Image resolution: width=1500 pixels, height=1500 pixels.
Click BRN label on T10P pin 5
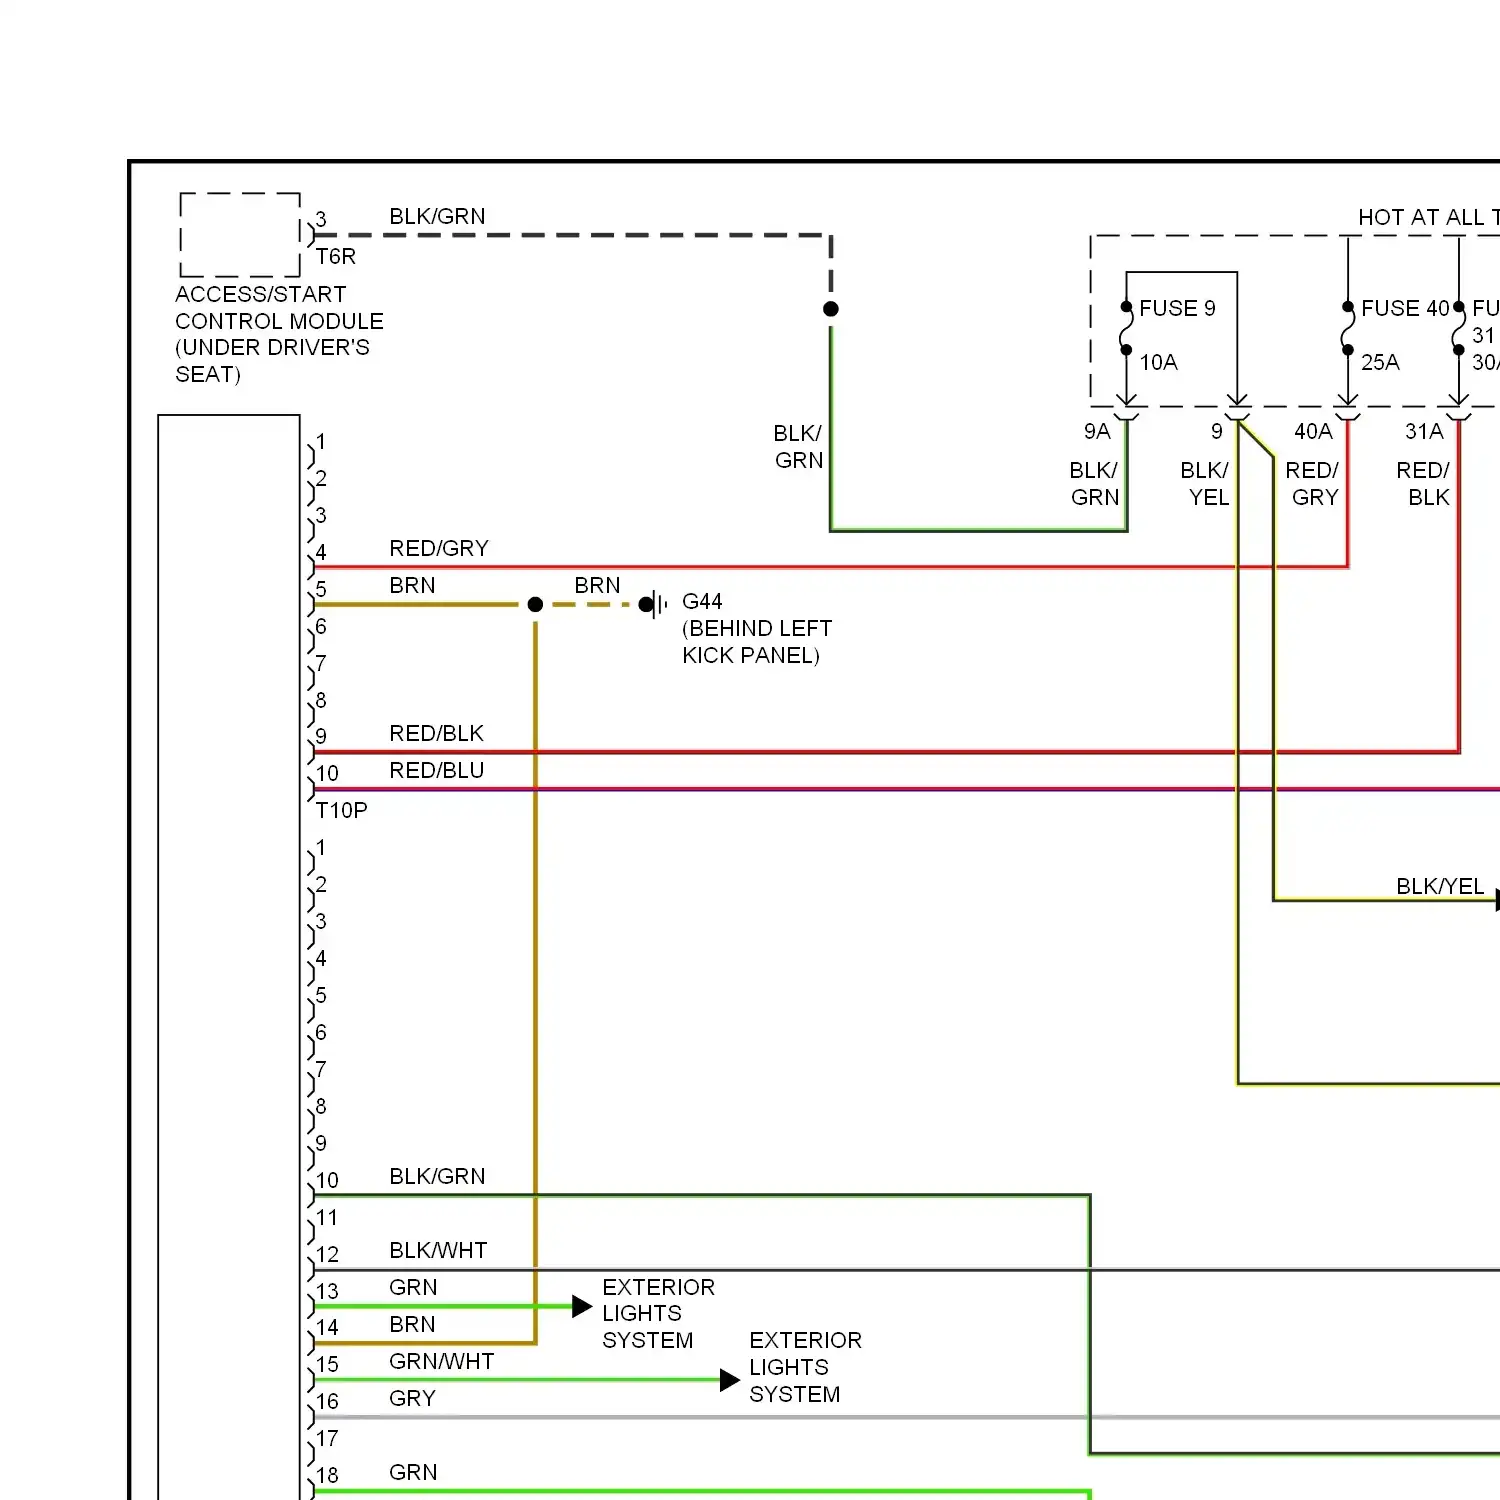click(412, 585)
